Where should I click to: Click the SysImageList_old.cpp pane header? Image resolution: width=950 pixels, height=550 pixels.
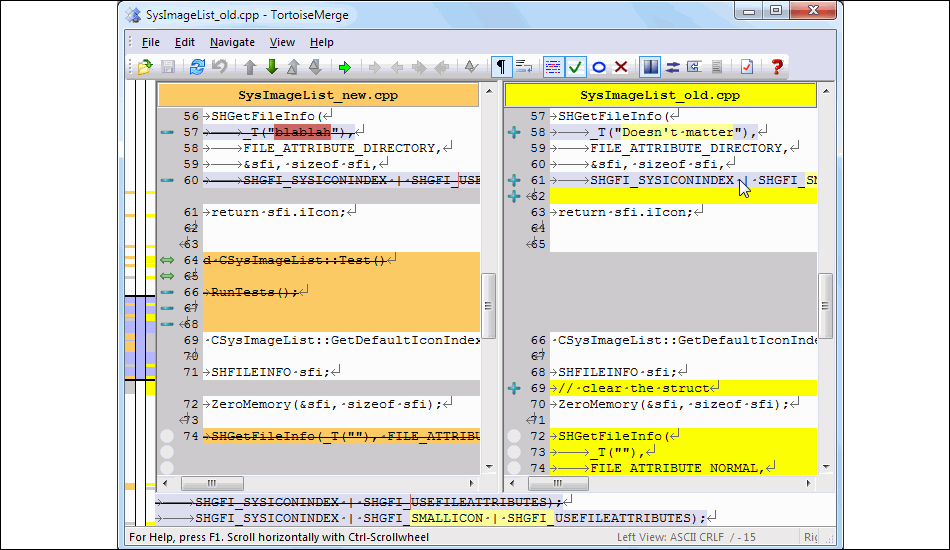coord(660,95)
